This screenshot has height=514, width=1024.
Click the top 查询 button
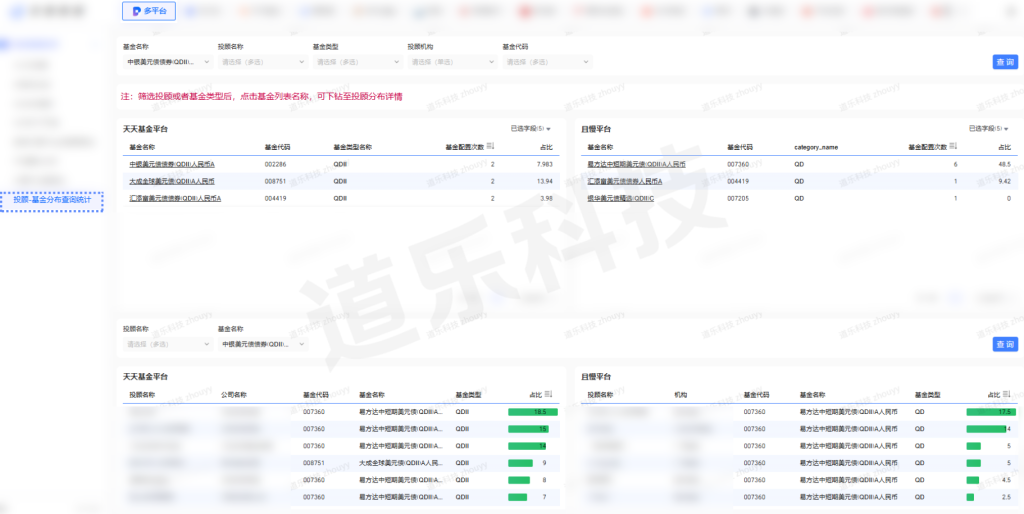click(1004, 62)
